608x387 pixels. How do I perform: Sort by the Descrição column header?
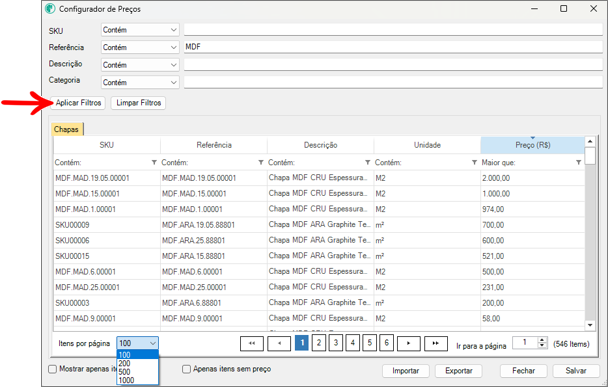(x=320, y=145)
